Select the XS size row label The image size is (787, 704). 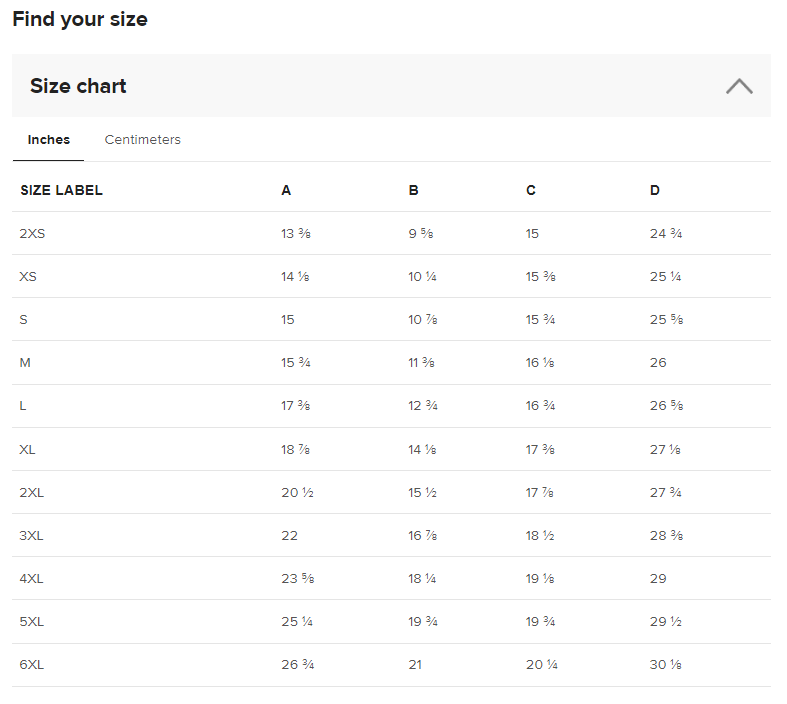pyautogui.click(x=28, y=276)
